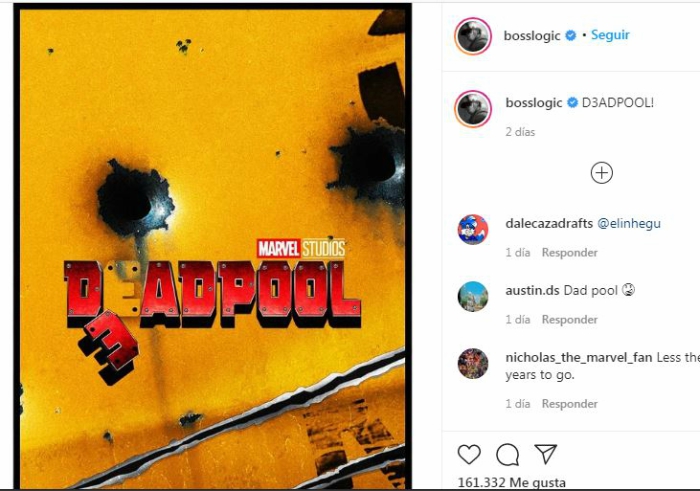
Task: Like the post with the heart icon
Action: point(469,455)
